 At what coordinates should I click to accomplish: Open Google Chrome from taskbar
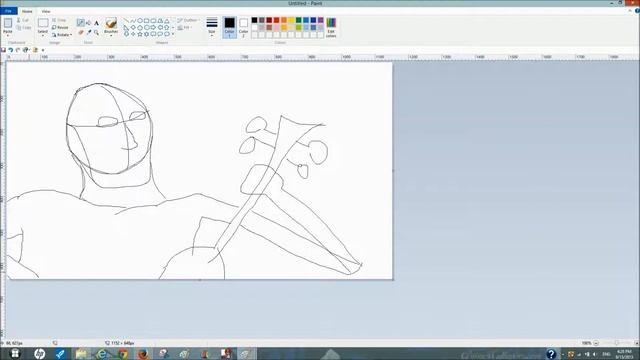(122, 354)
